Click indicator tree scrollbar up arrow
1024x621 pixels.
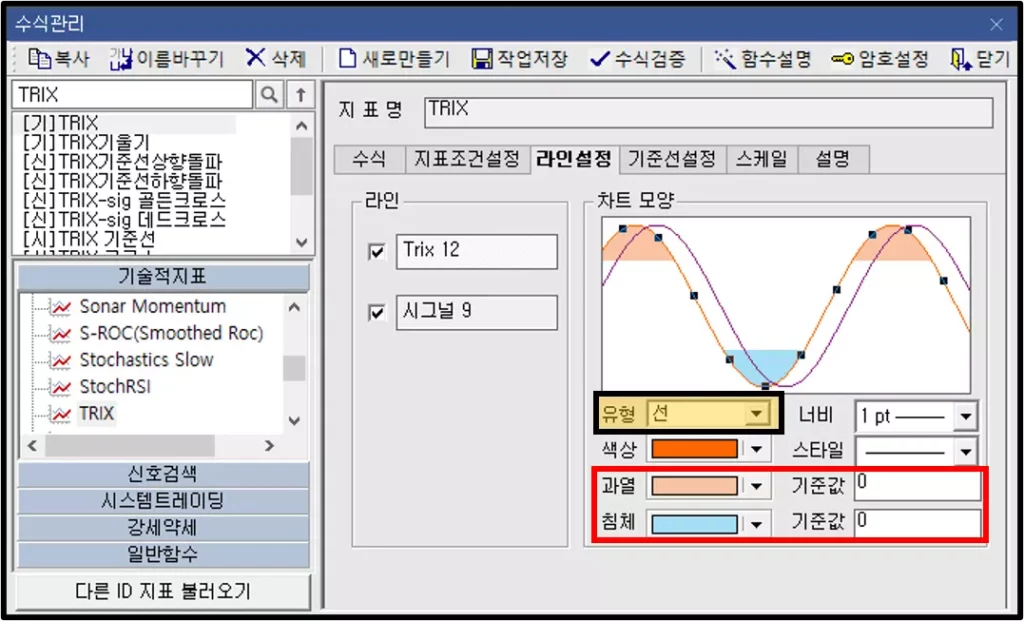pos(295,306)
